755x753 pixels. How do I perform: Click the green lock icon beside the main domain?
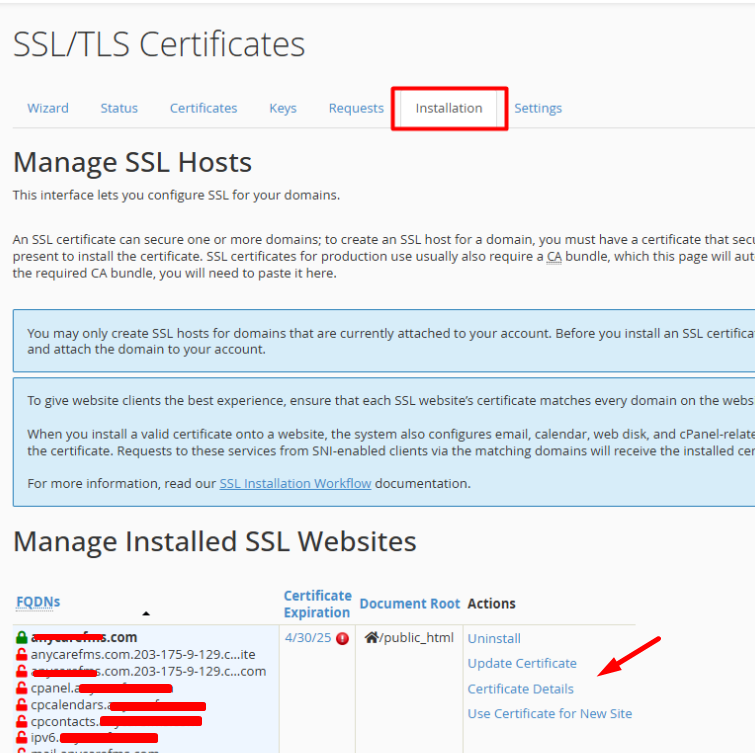22,637
